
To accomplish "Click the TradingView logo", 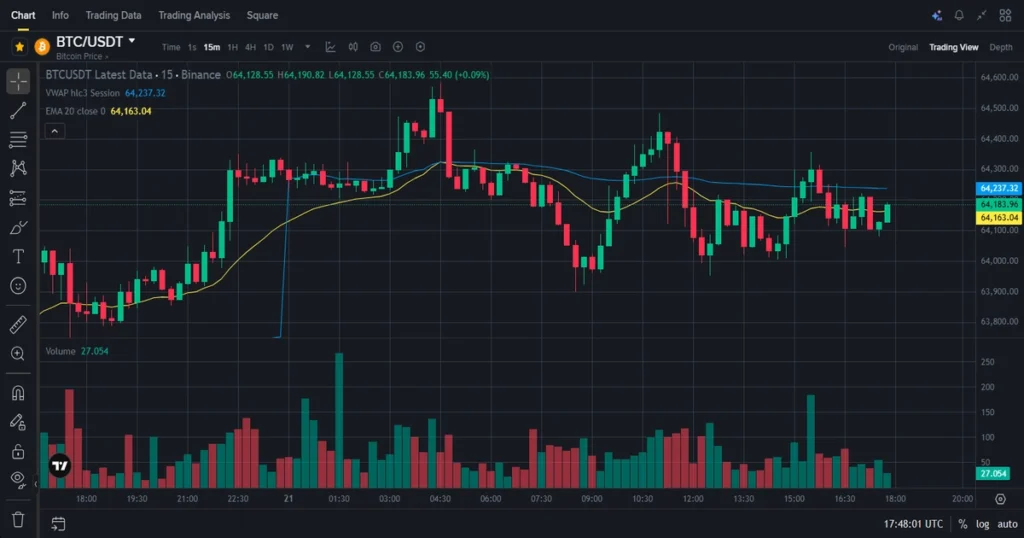I will pos(60,466).
